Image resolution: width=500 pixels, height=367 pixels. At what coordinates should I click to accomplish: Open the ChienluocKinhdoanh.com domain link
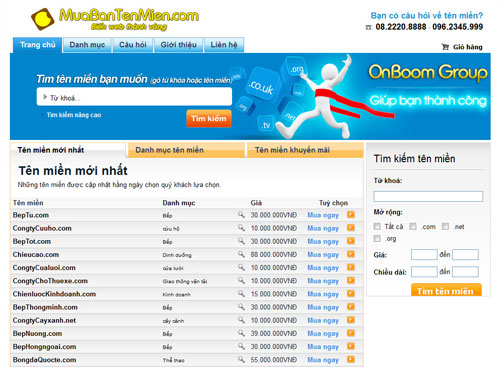point(54,294)
